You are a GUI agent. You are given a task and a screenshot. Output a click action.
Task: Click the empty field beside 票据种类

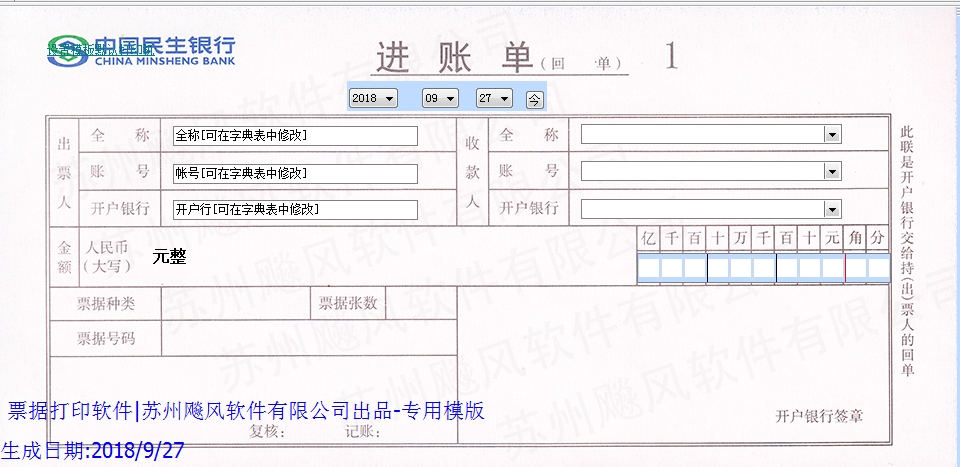click(234, 304)
